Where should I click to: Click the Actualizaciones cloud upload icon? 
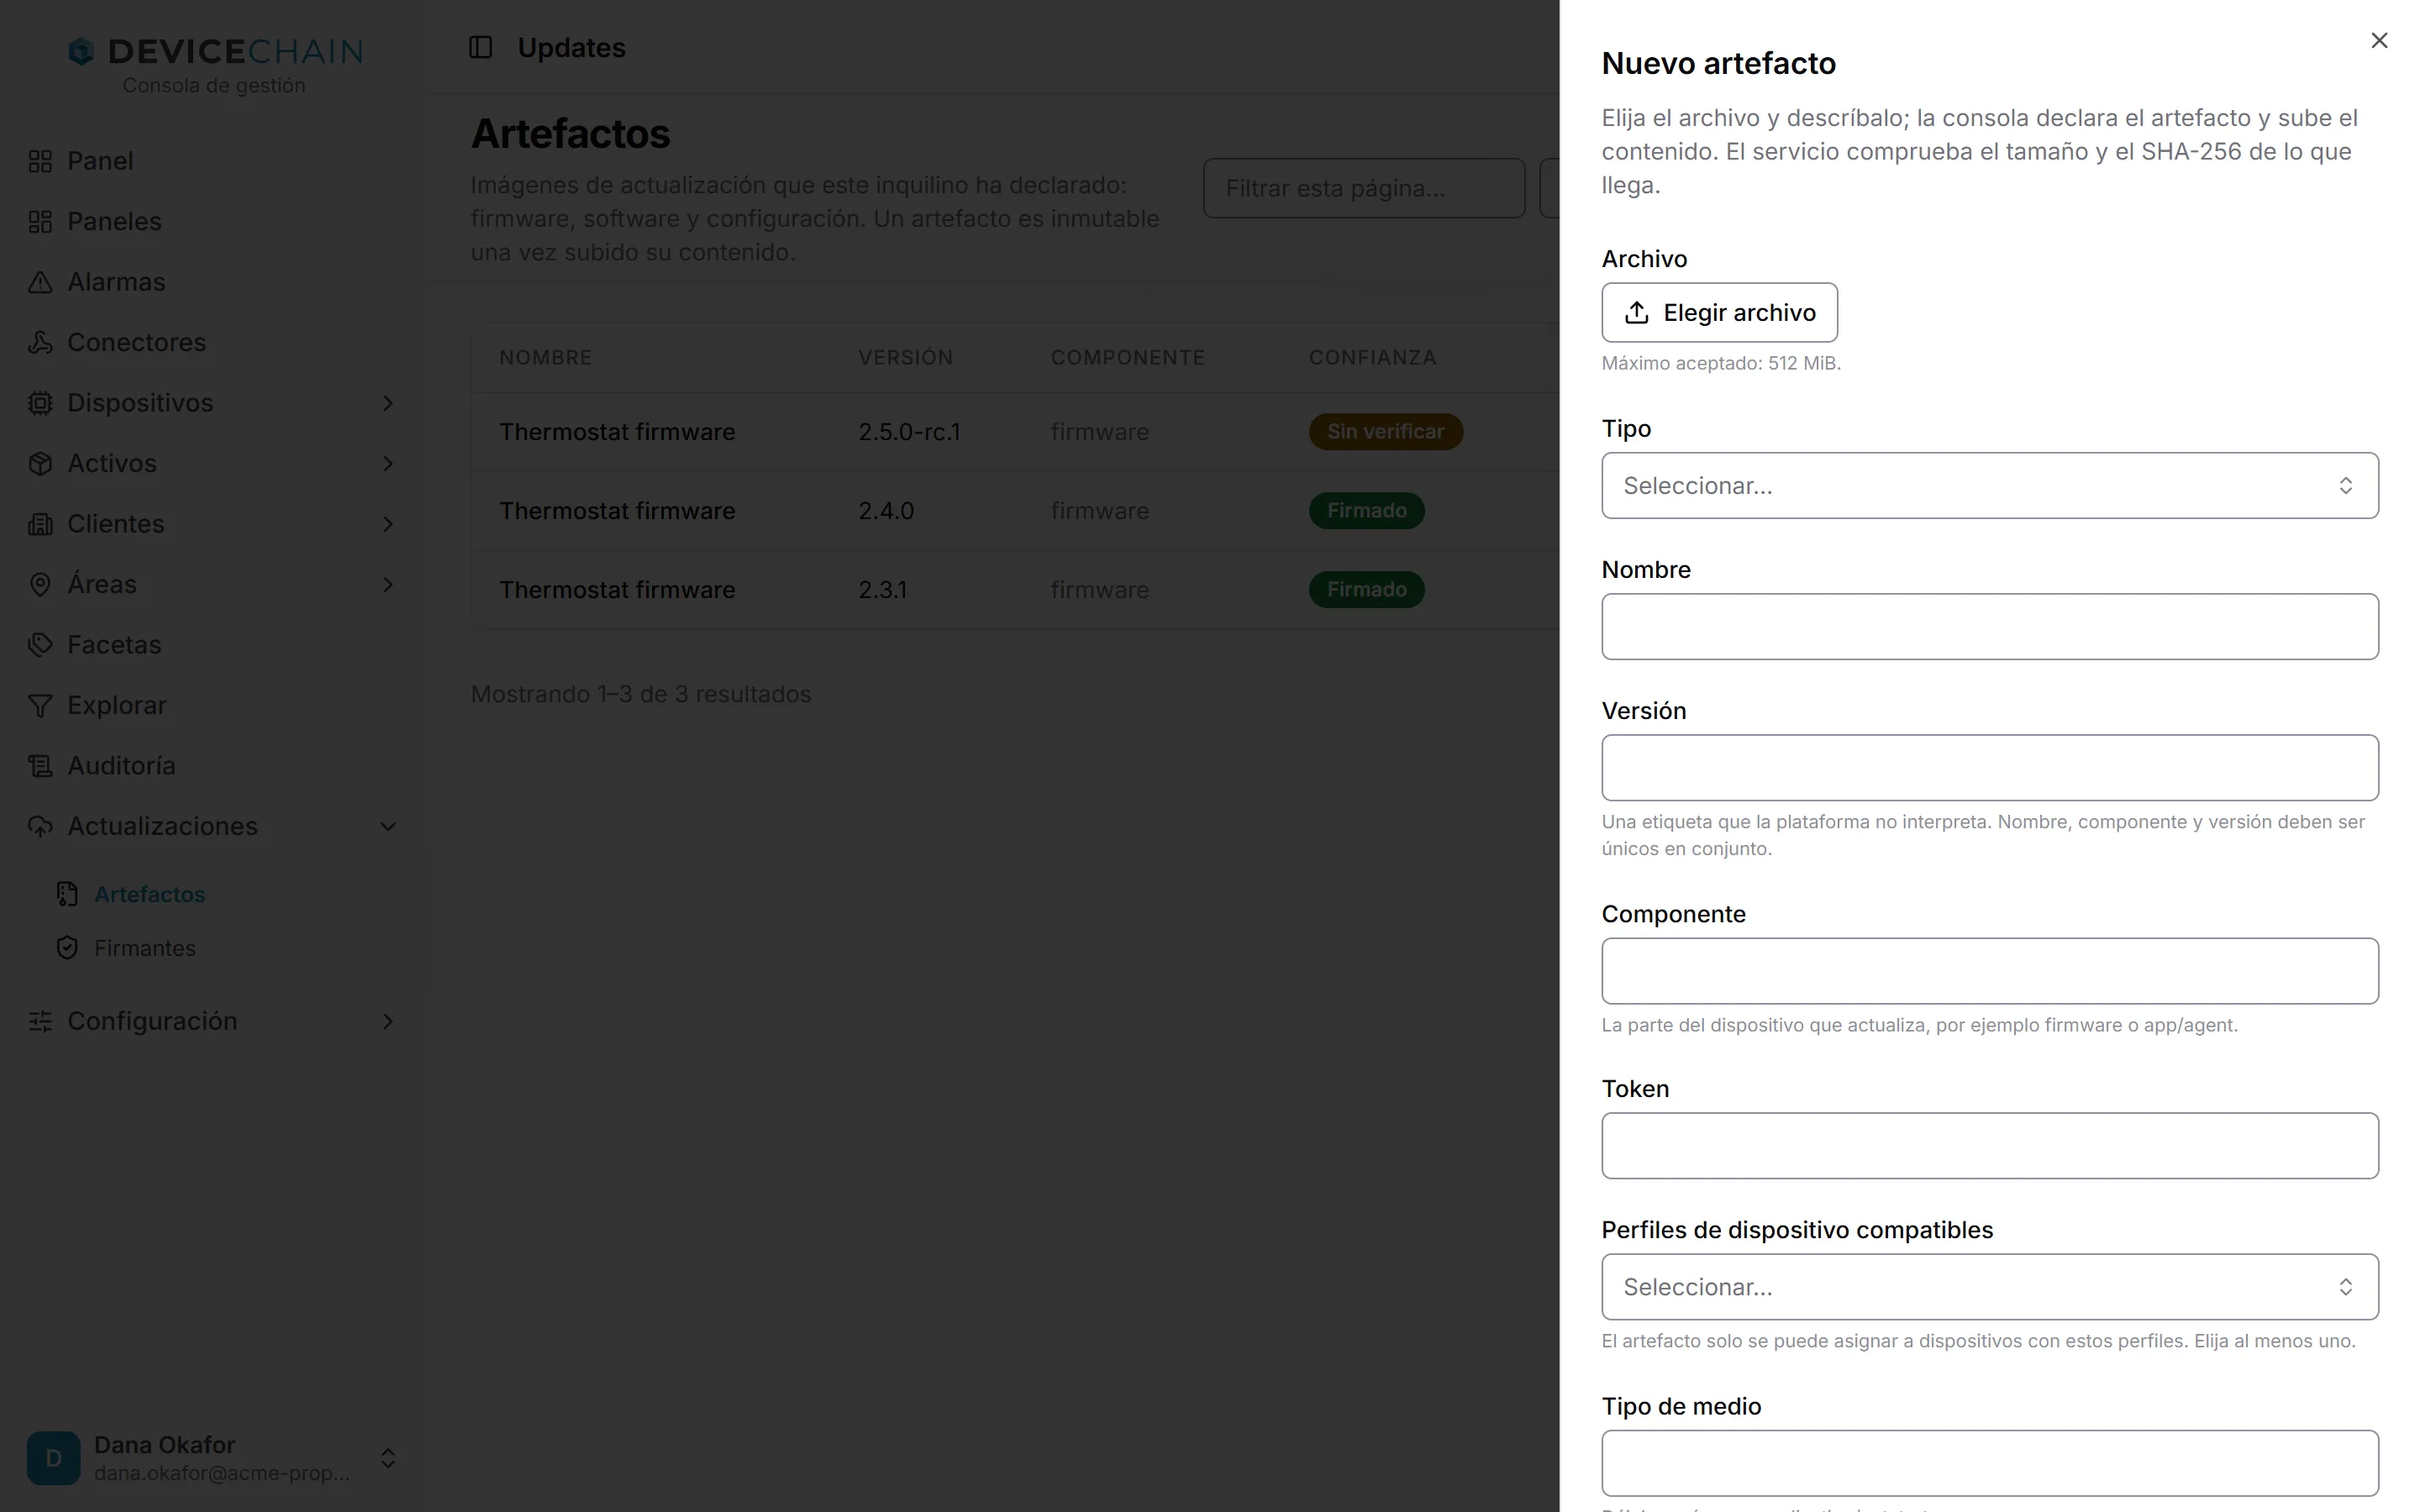[40, 827]
